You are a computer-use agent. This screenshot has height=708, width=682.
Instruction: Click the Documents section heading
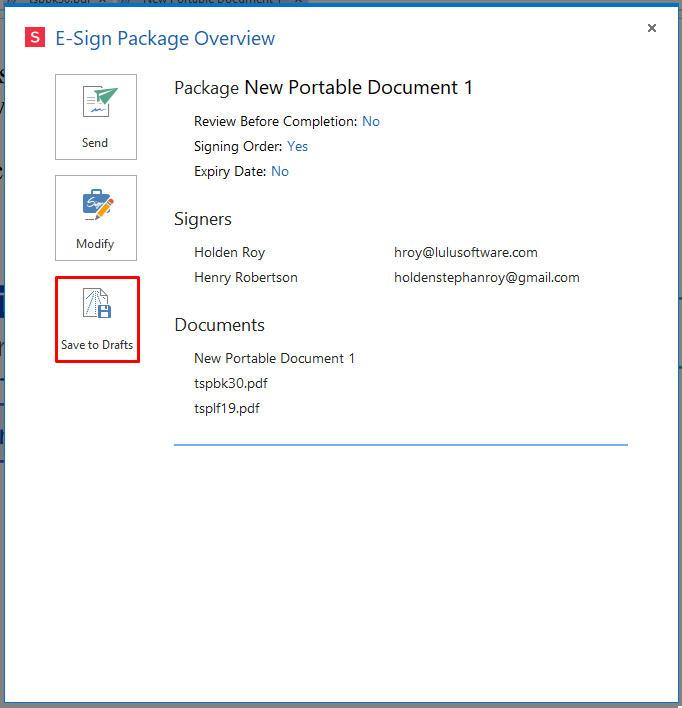219,325
